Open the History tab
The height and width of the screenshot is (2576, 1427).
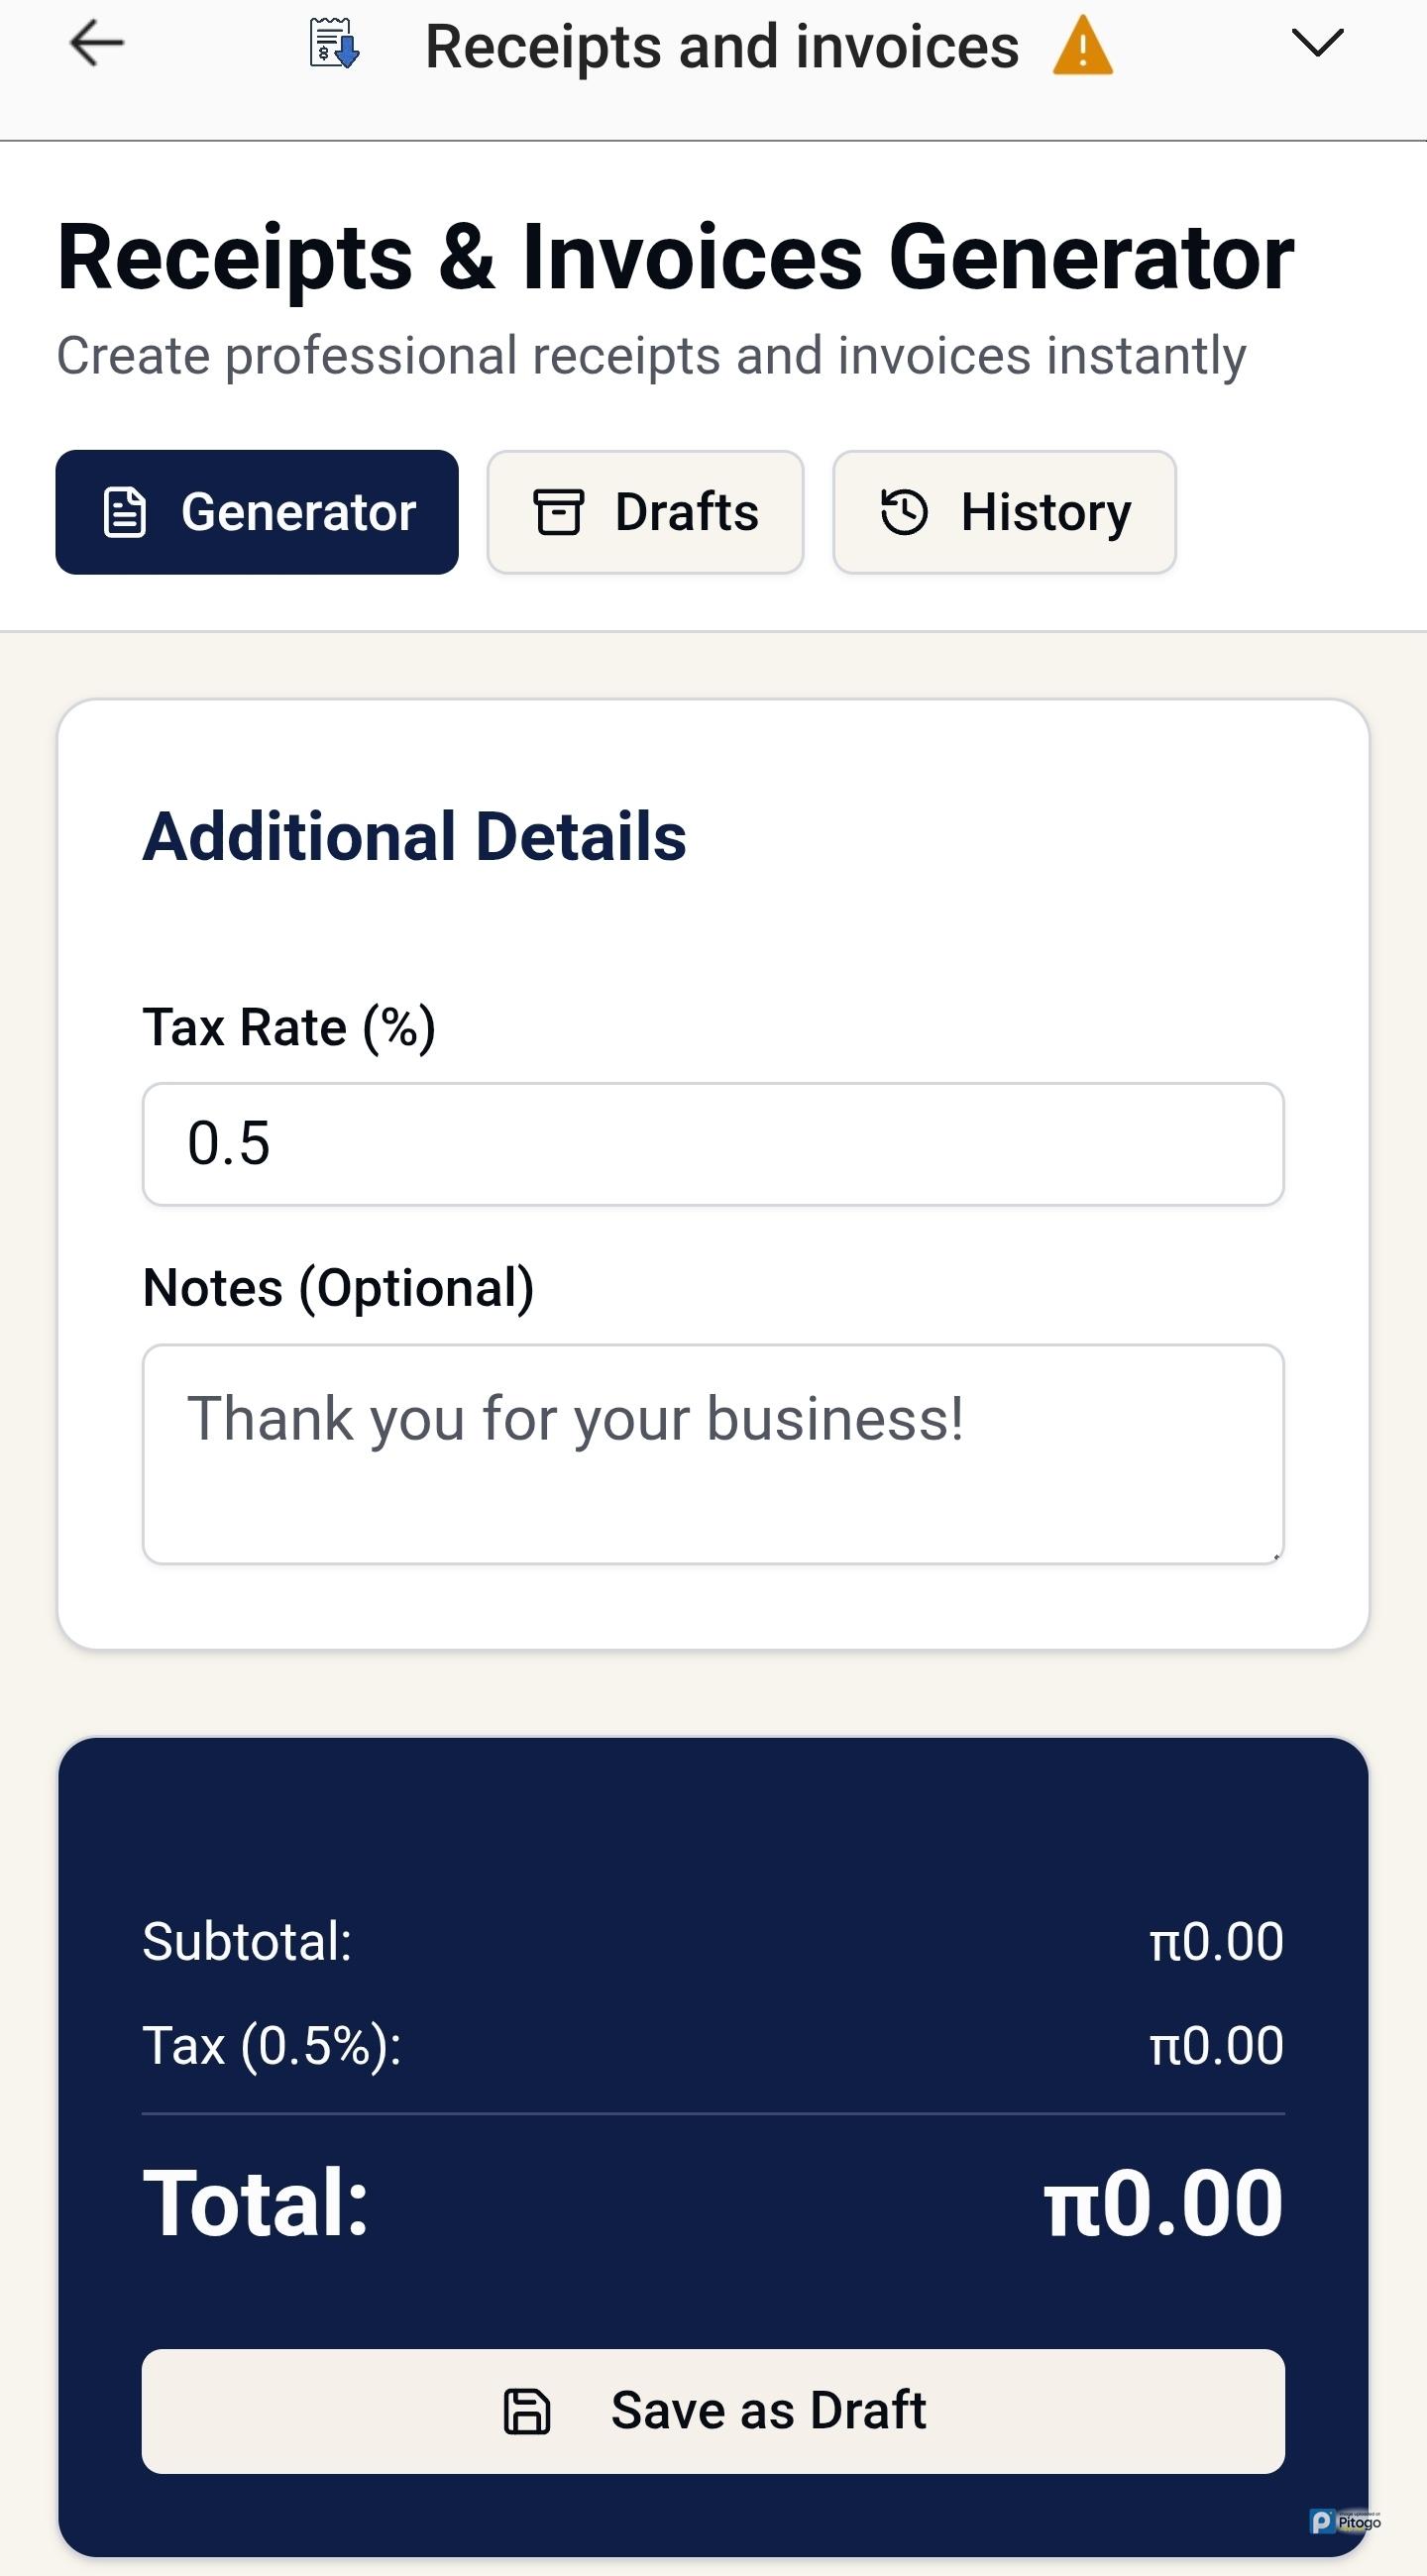(1004, 513)
